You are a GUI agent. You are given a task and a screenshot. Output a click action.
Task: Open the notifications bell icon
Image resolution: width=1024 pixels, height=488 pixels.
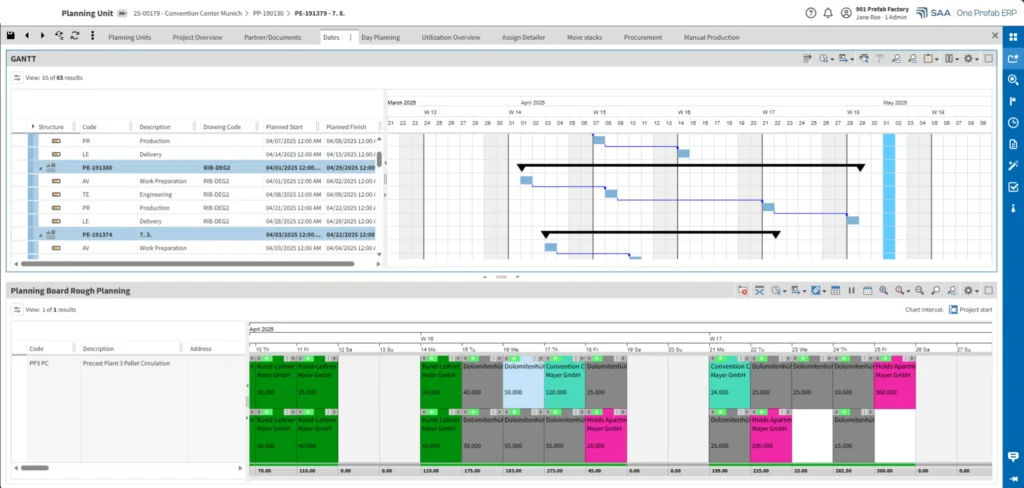[828, 12]
